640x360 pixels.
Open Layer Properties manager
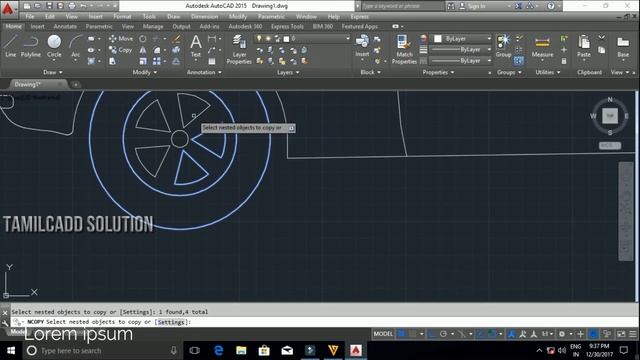click(239, 49)
